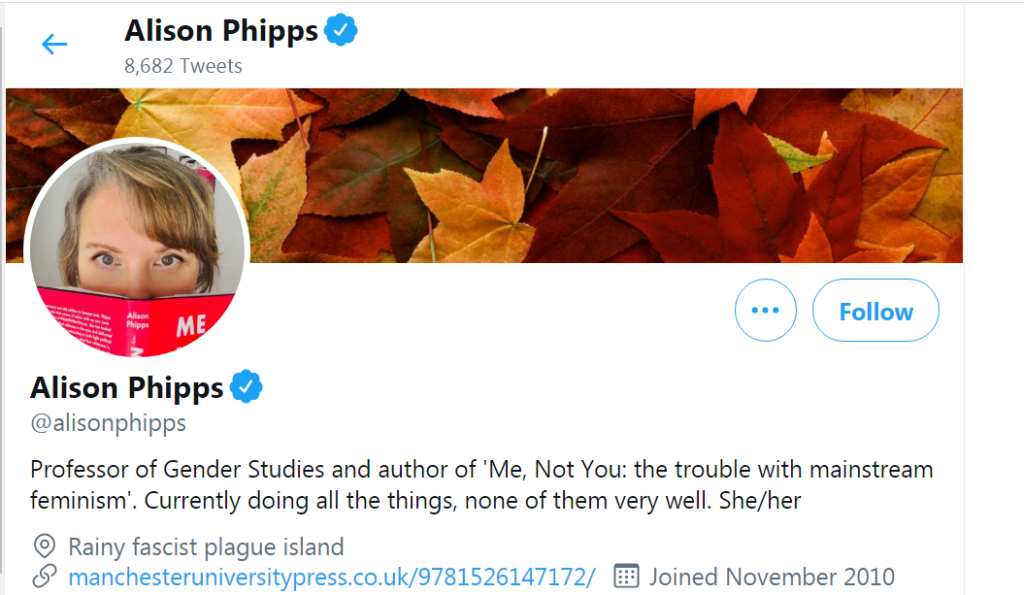Open the three-dot more options menu
Image resolution: width=1024 pixels, height=595 pixels.
pyautogui.click(x=765, y=310)
